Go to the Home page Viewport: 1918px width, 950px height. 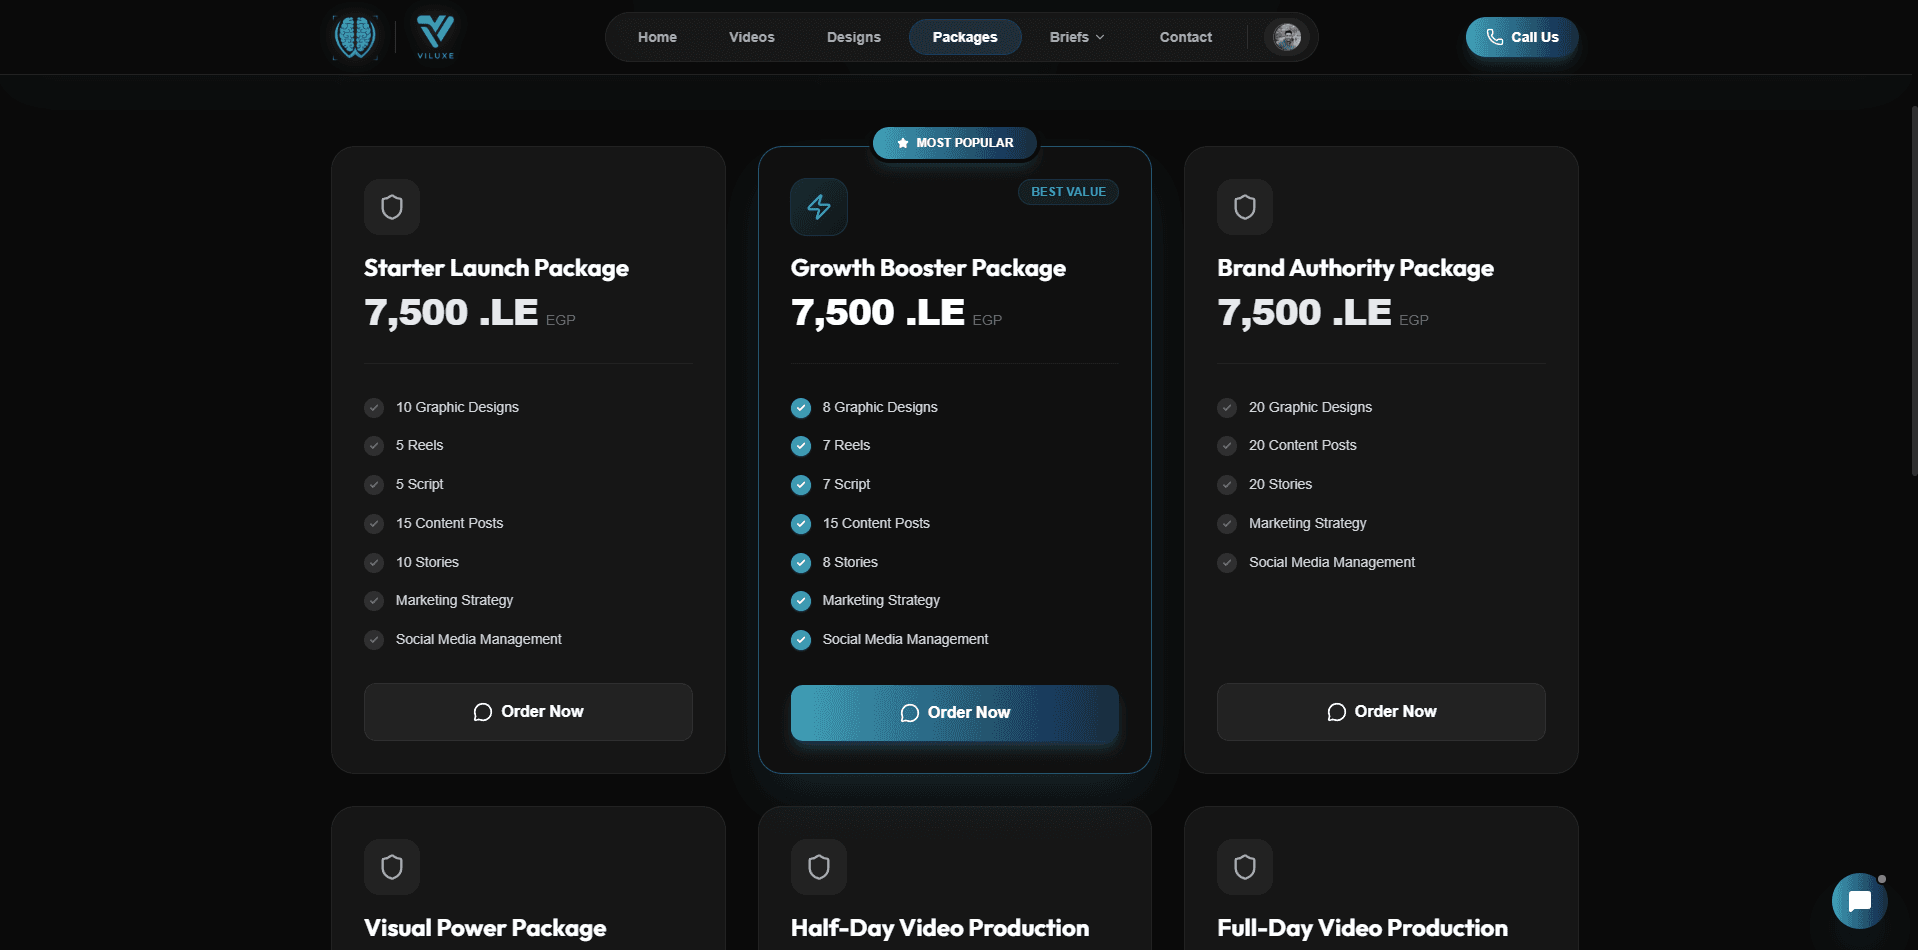click(657, 37)
